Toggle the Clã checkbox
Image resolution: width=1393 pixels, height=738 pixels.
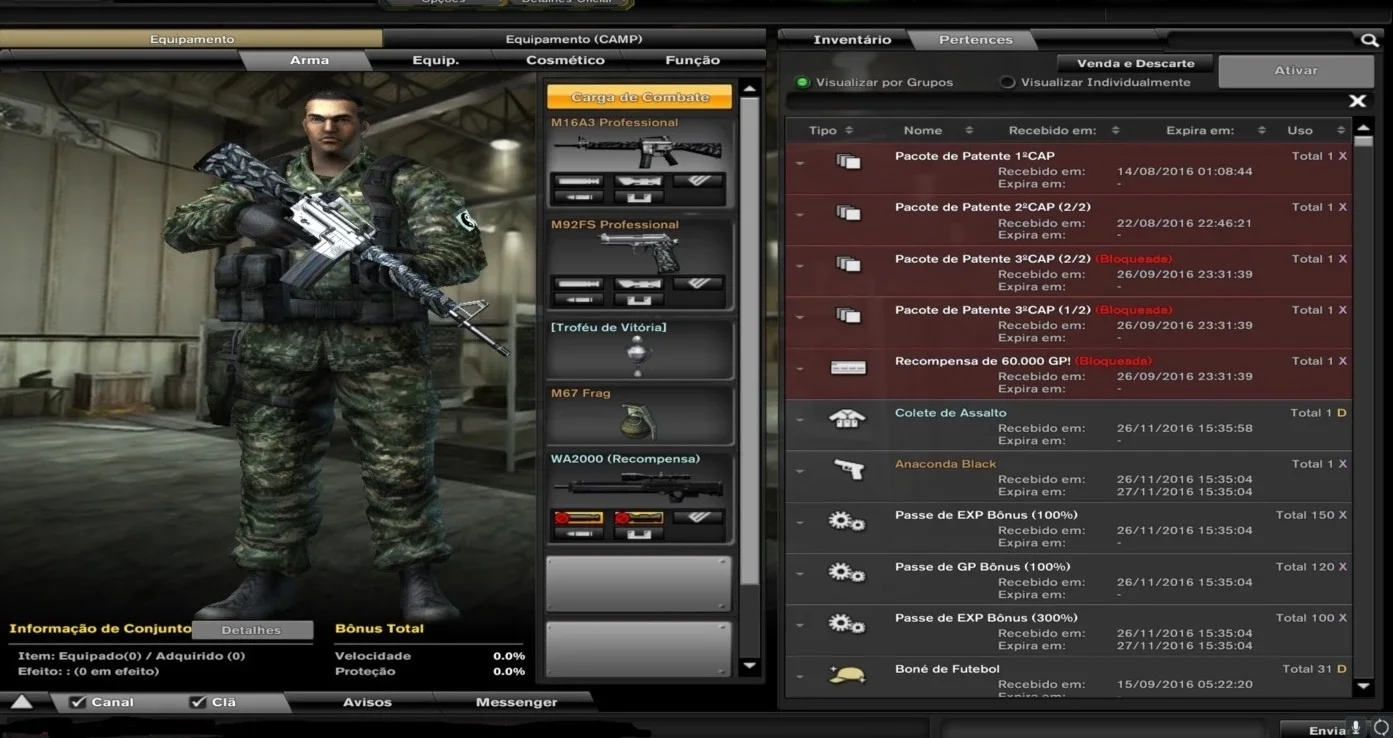coord(198,702)
